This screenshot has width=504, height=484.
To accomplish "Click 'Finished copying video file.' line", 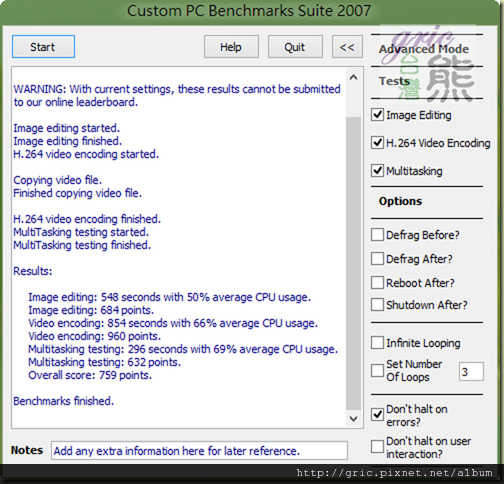I will pyautogui.click(x=78, y=193).
